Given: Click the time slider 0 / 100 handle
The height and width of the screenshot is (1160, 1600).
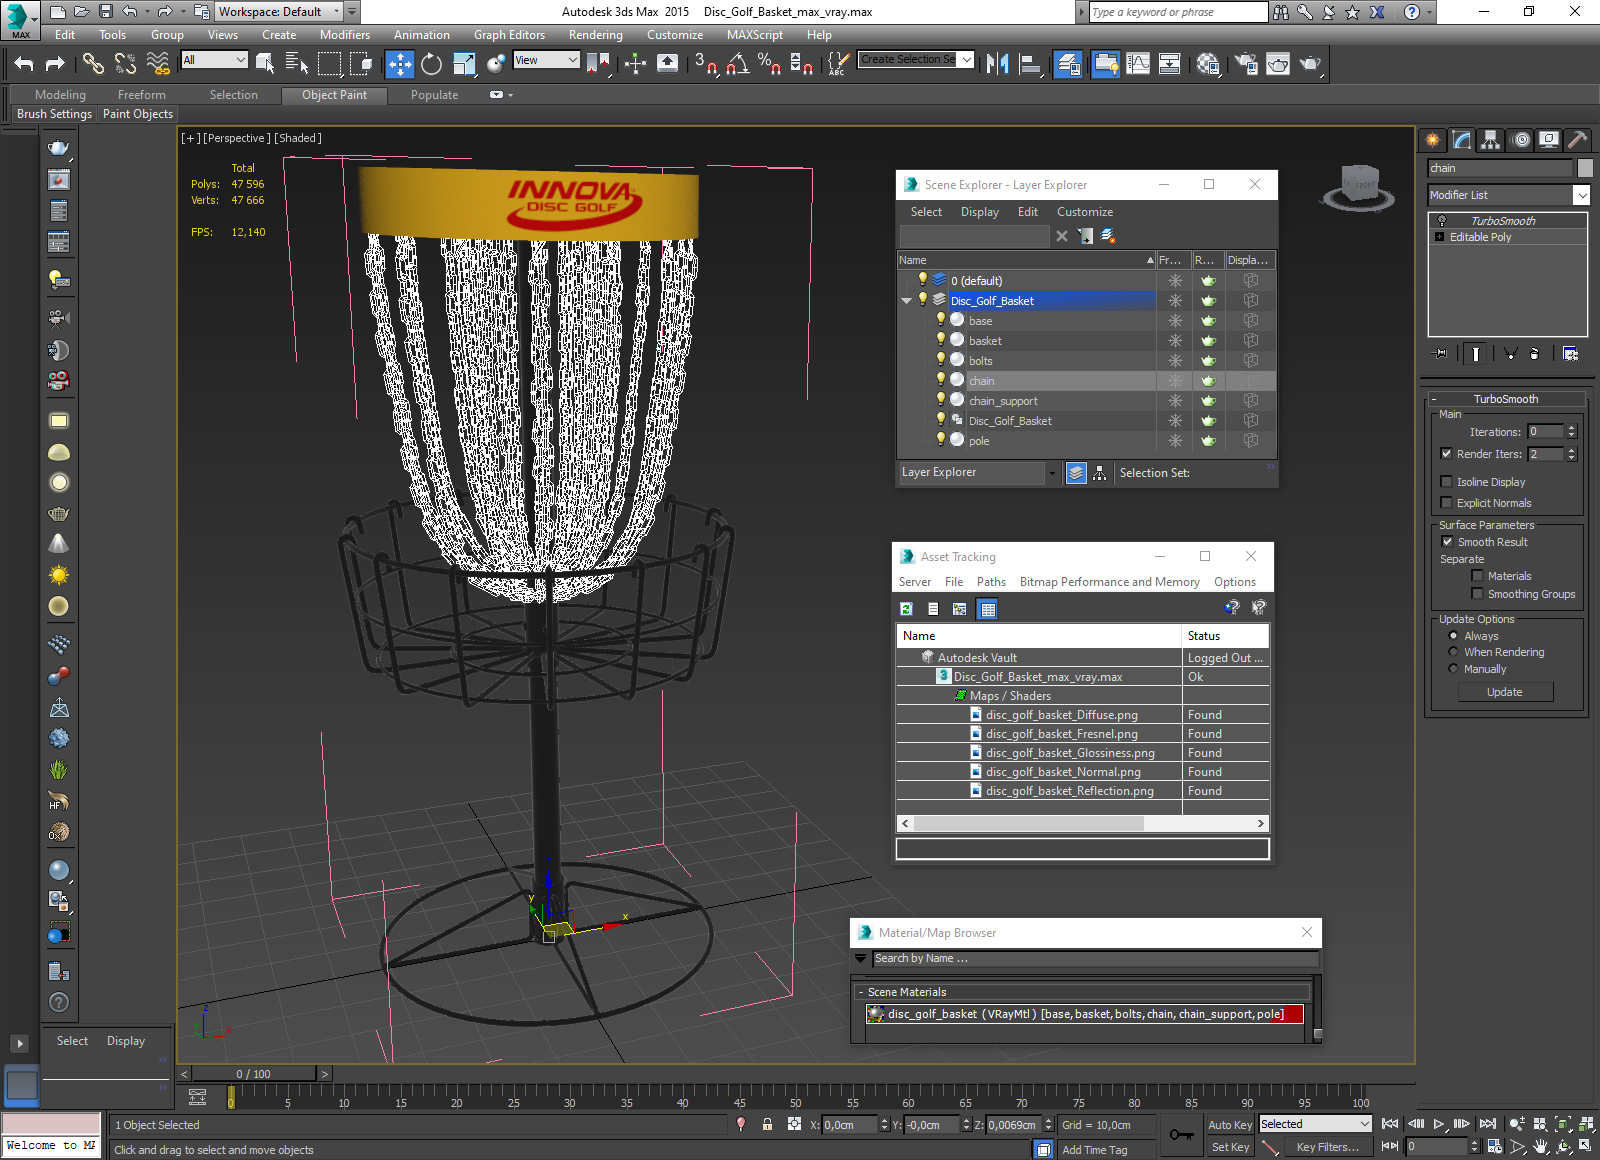Looking at the screenshot, I should [x=254, y=1074].
